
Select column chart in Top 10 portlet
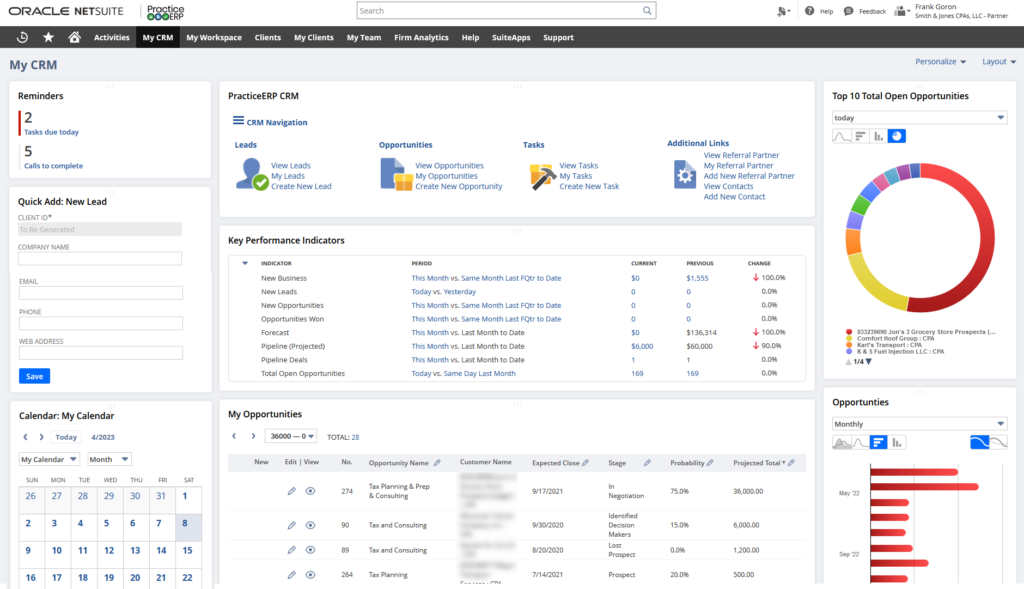click(878, 136)
